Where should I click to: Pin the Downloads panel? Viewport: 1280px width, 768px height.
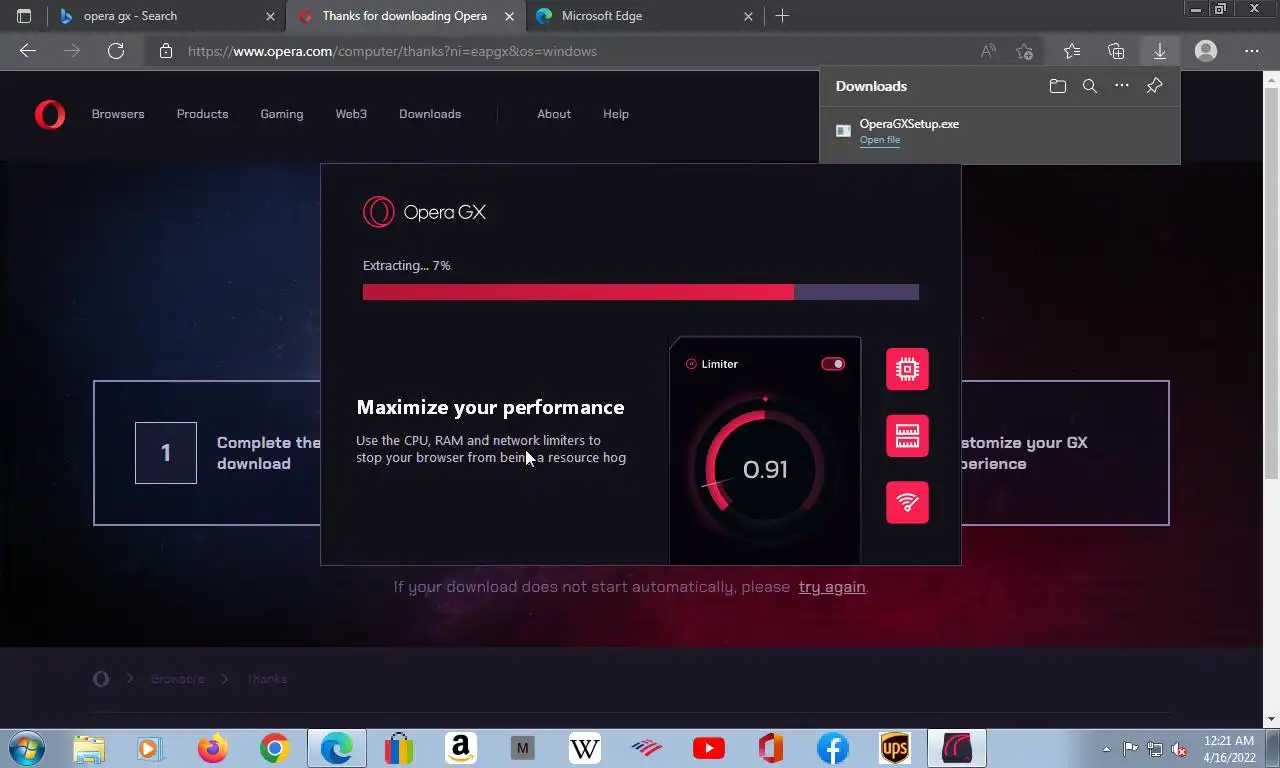tap(1154, 86)
